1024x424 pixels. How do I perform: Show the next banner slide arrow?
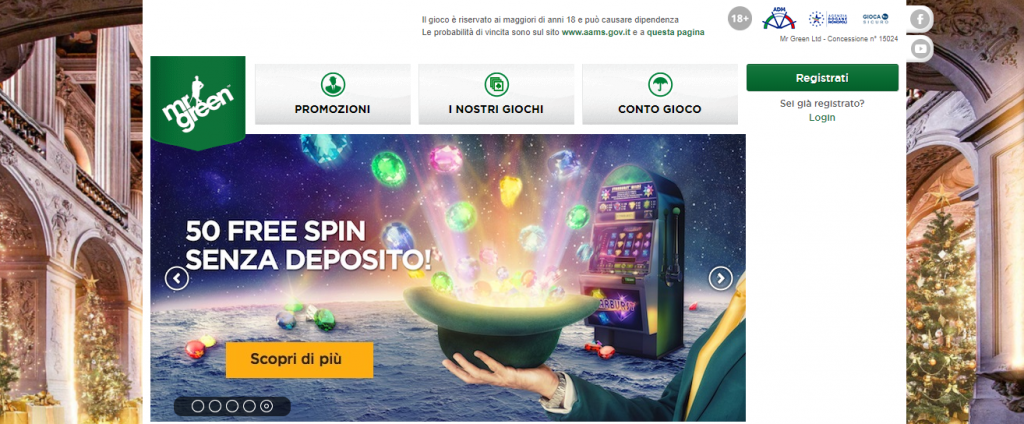point(720,279)
